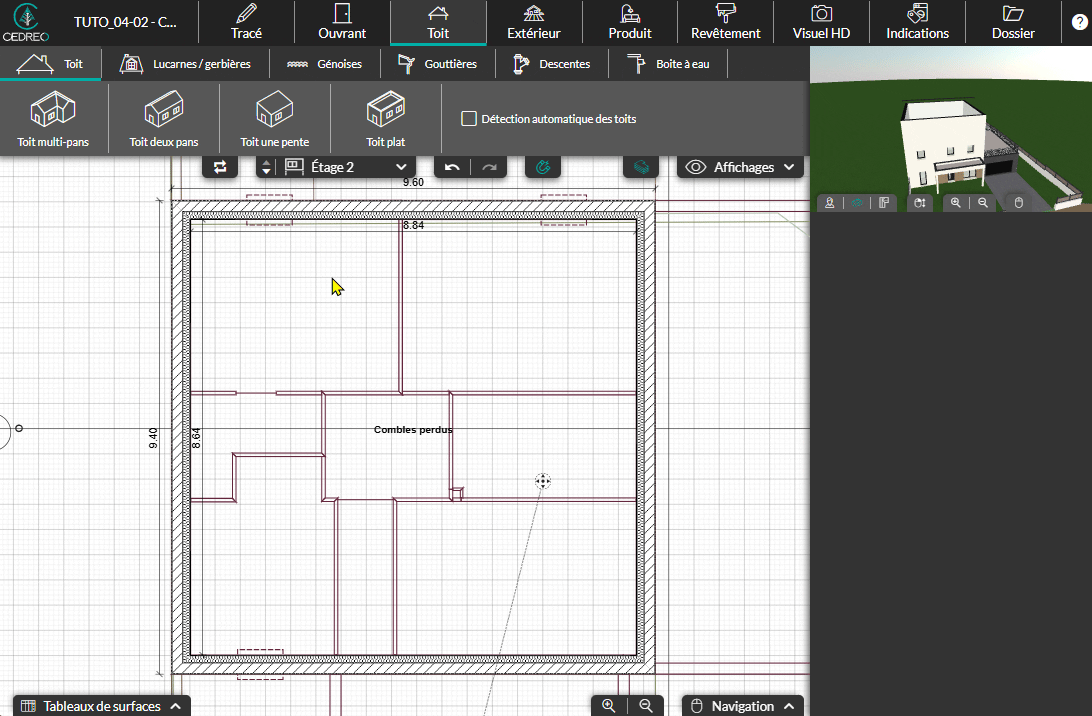Zoom in on the 2D plan

point(608,706)
